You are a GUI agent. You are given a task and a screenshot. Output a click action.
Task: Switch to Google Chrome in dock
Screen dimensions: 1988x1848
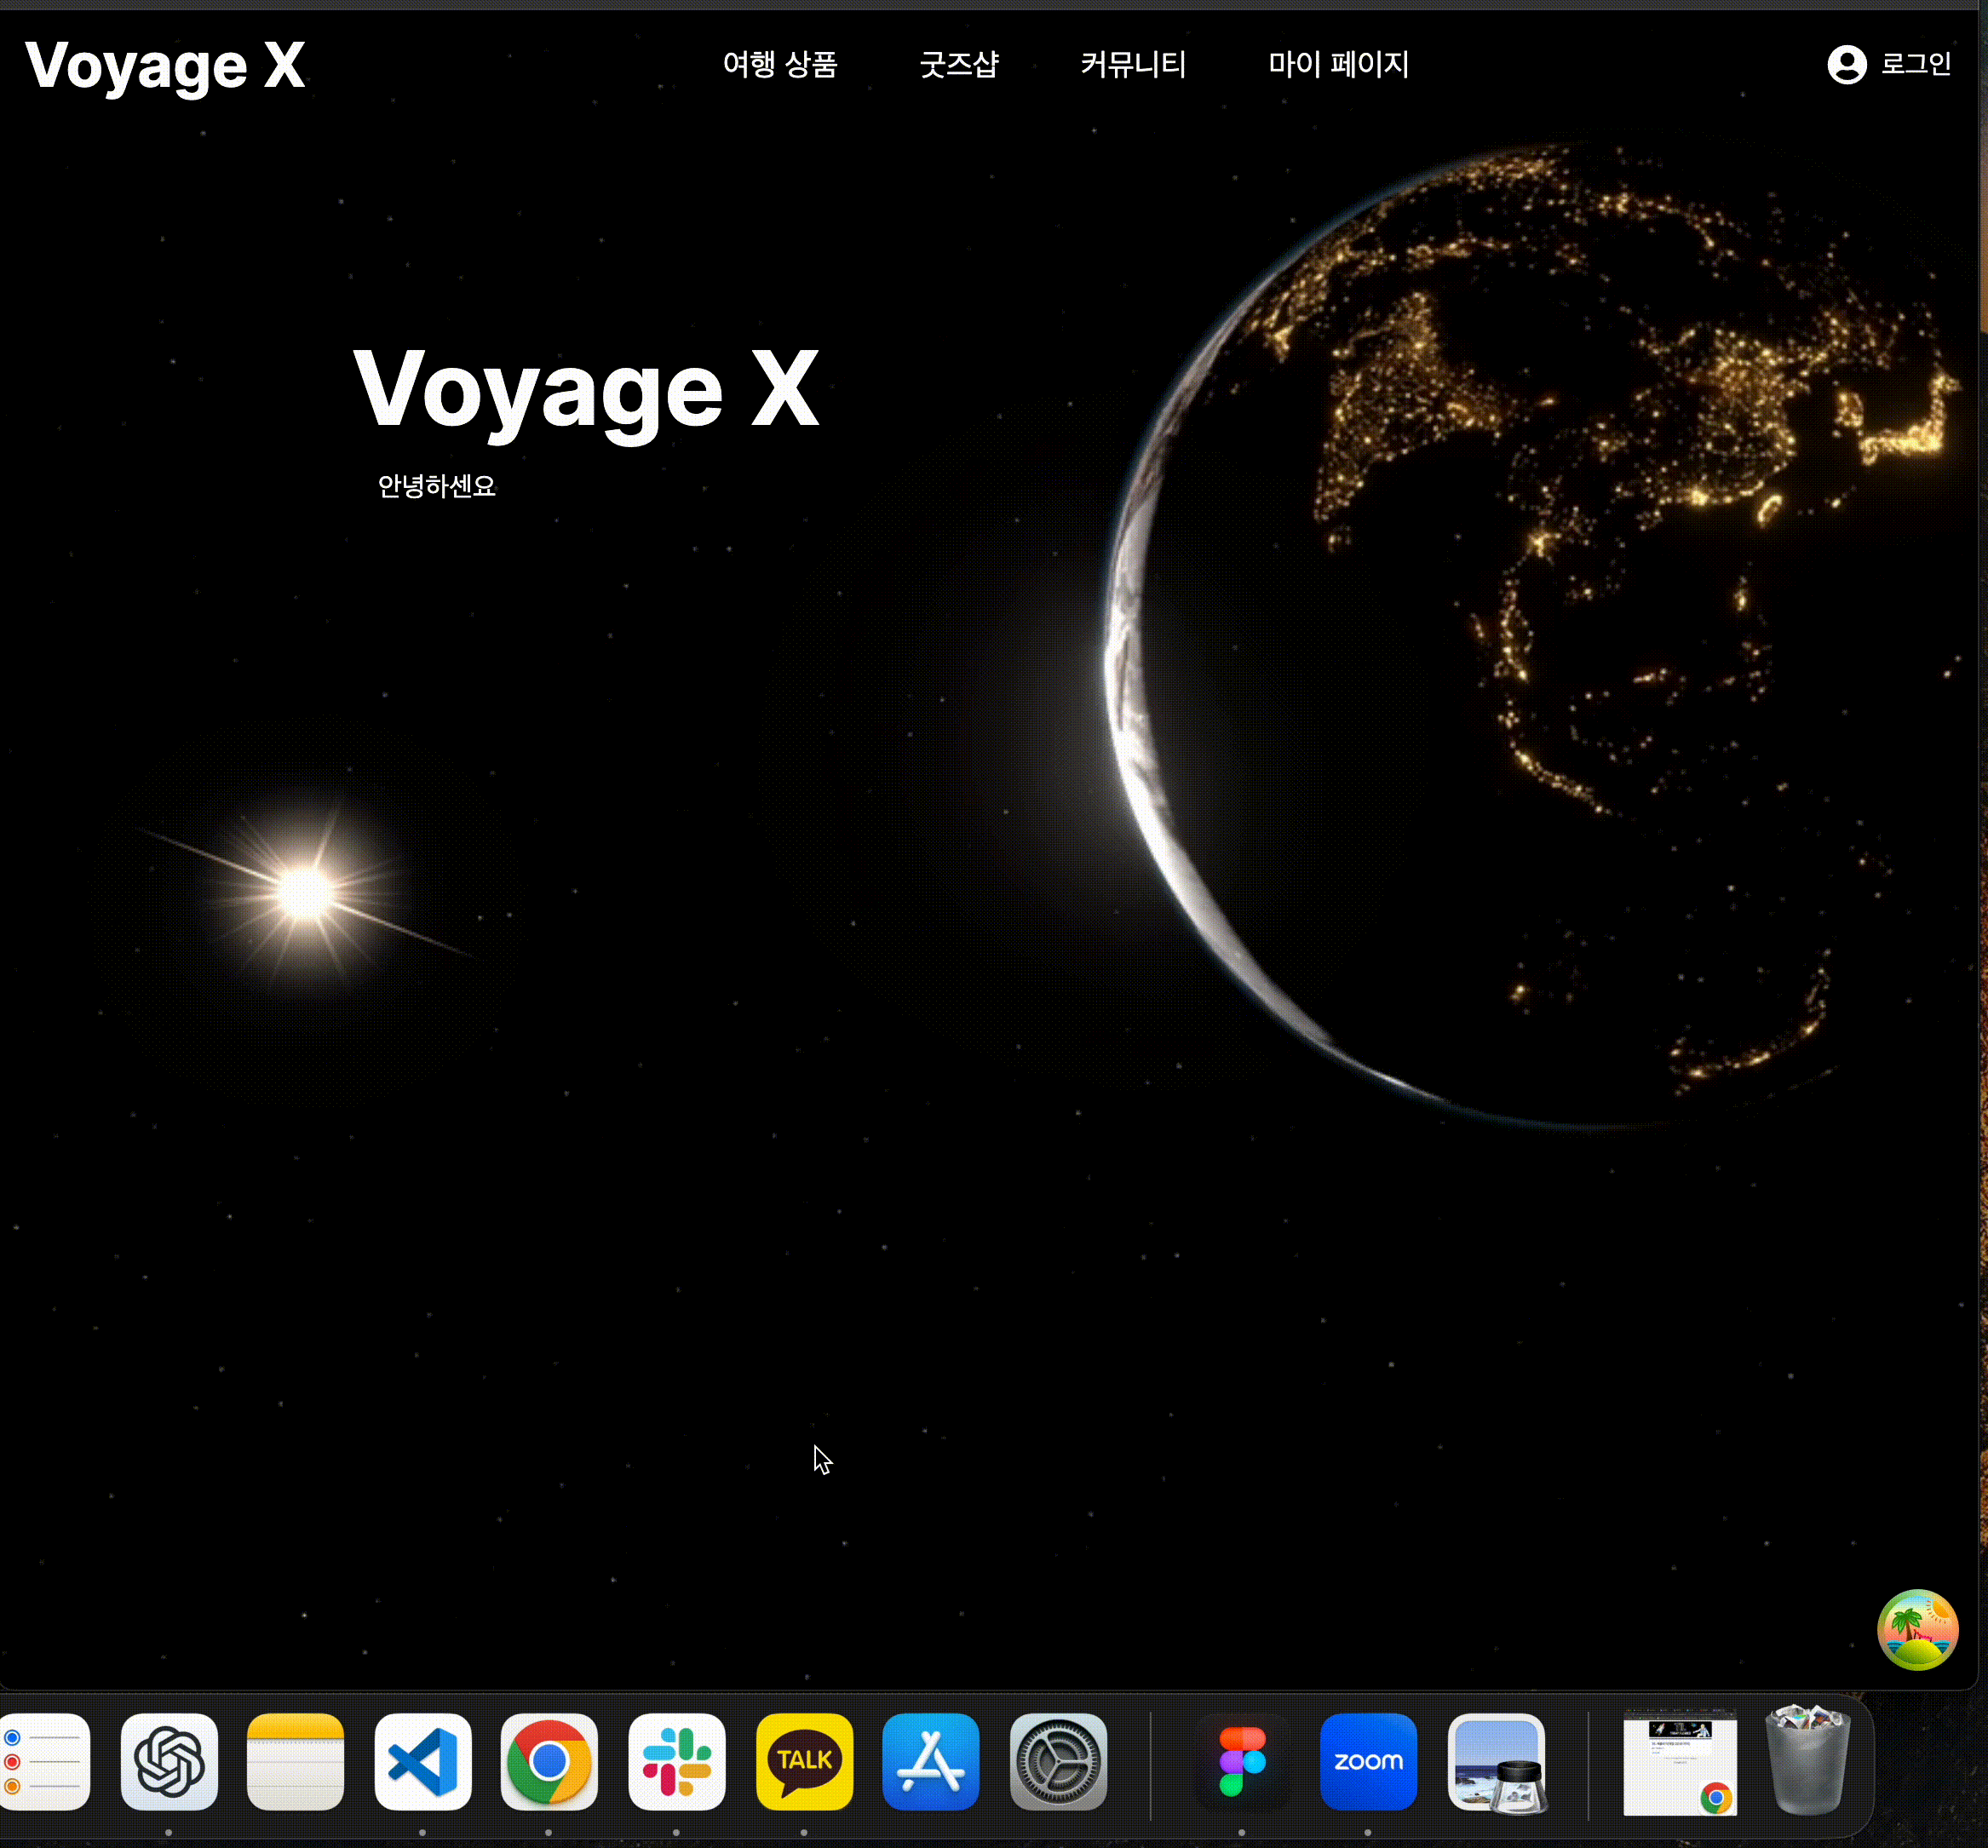click(x=549, y=1761)
